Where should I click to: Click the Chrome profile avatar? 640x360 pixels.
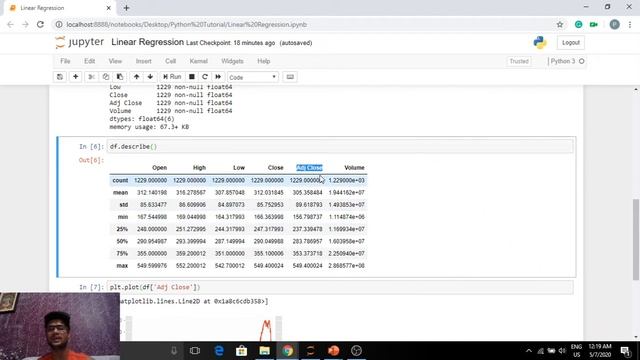614,24
